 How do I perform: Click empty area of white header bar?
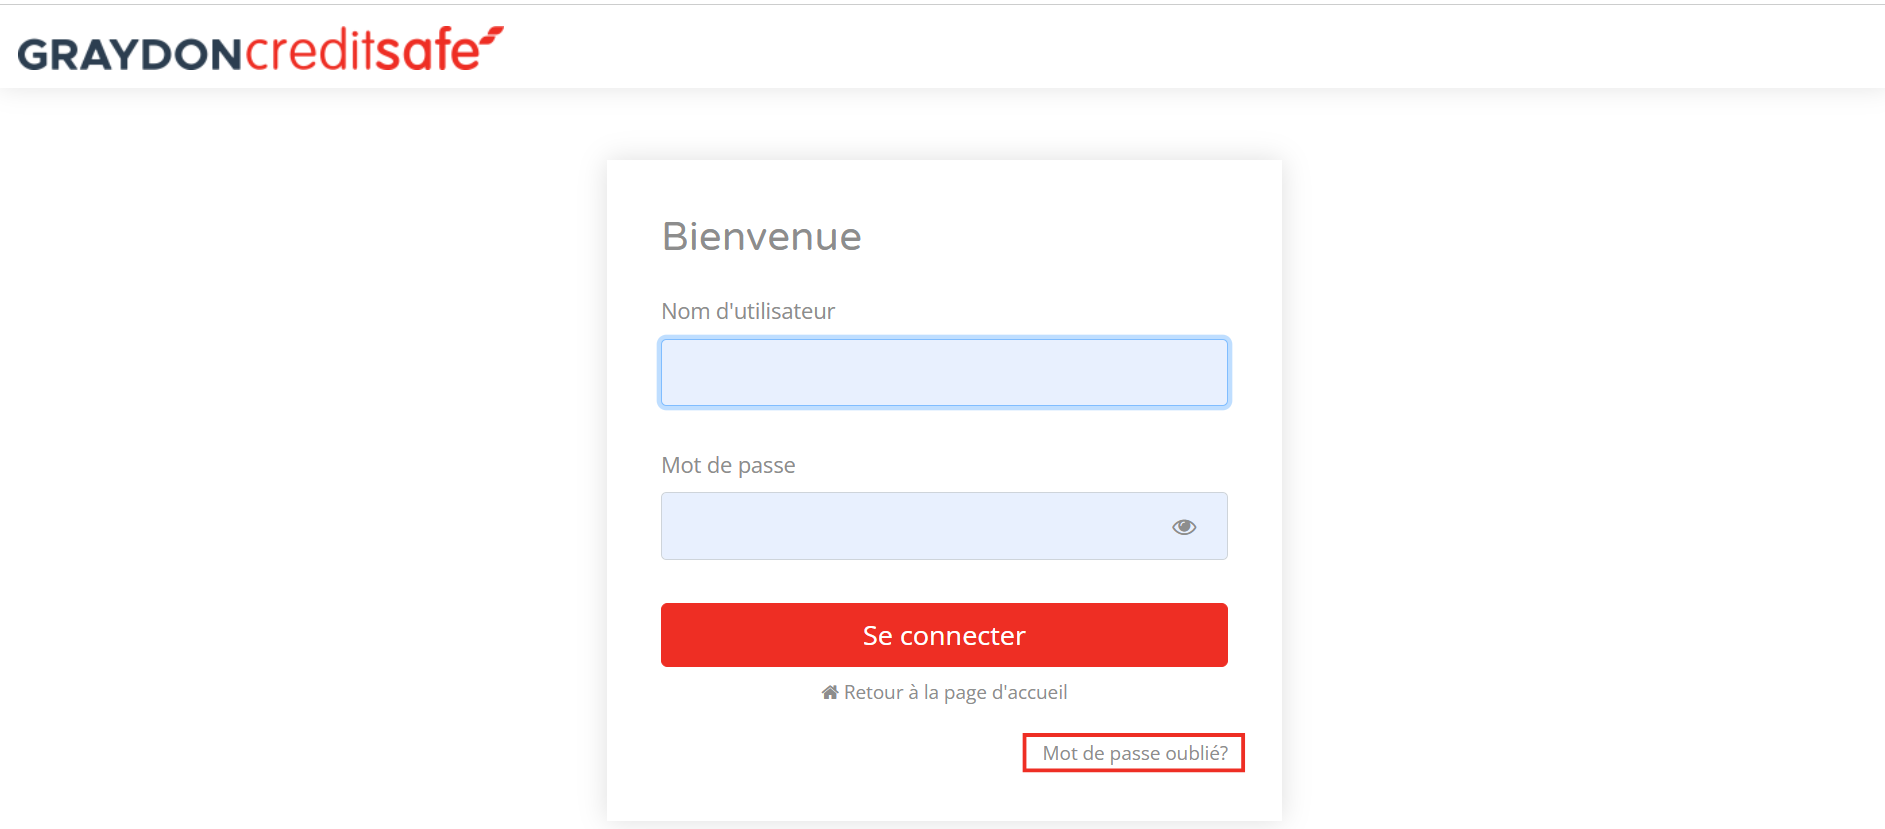[x=1200, y=47]
